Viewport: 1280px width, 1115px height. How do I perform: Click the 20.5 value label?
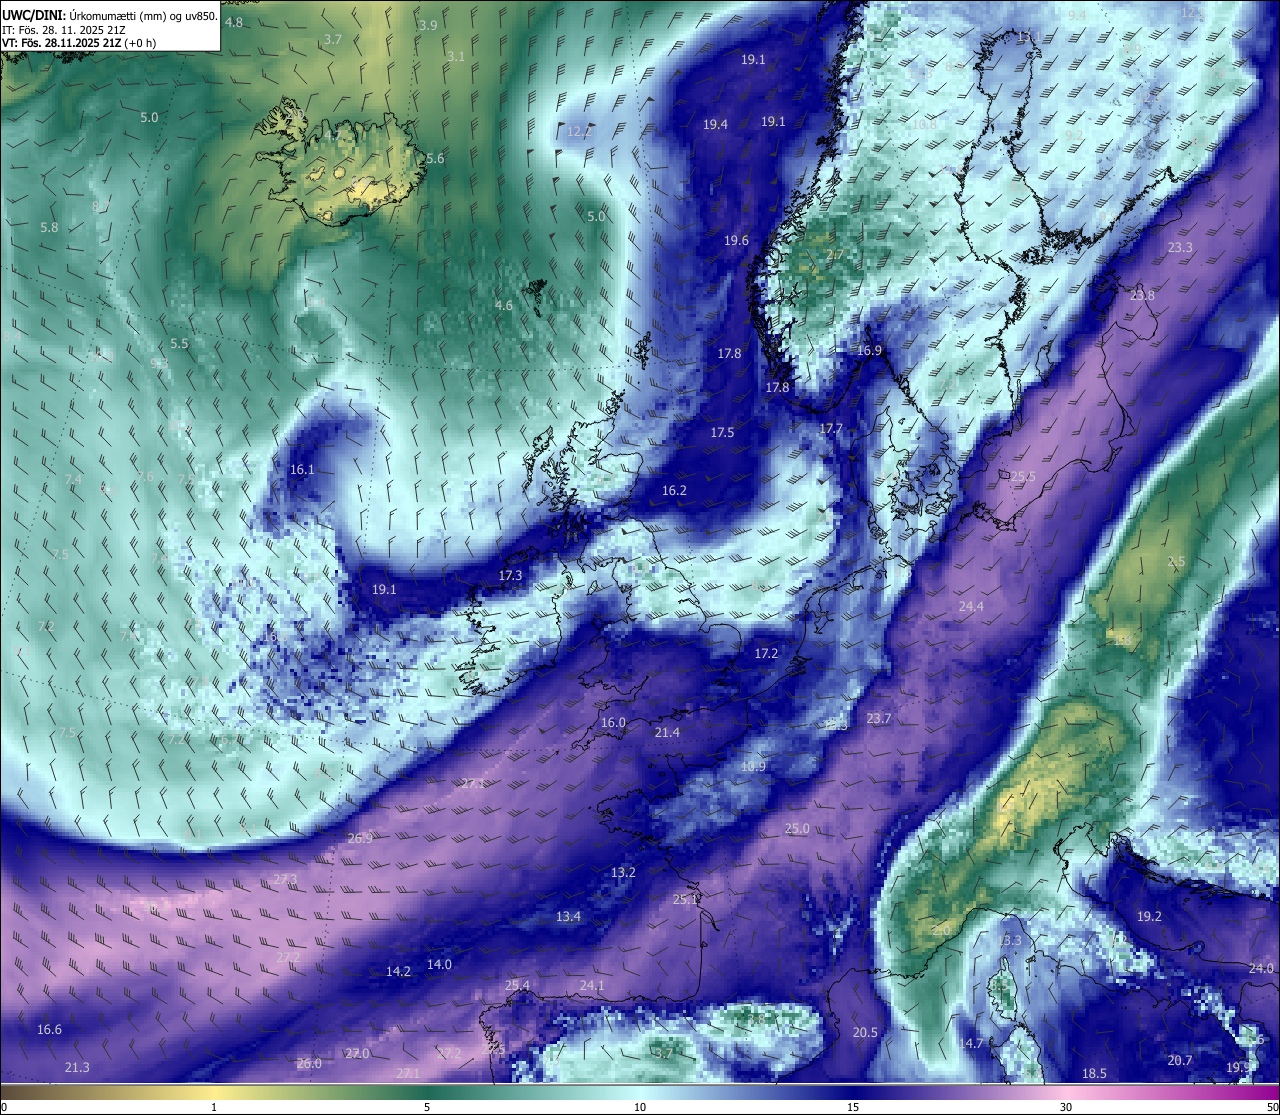pos(865,1033)
